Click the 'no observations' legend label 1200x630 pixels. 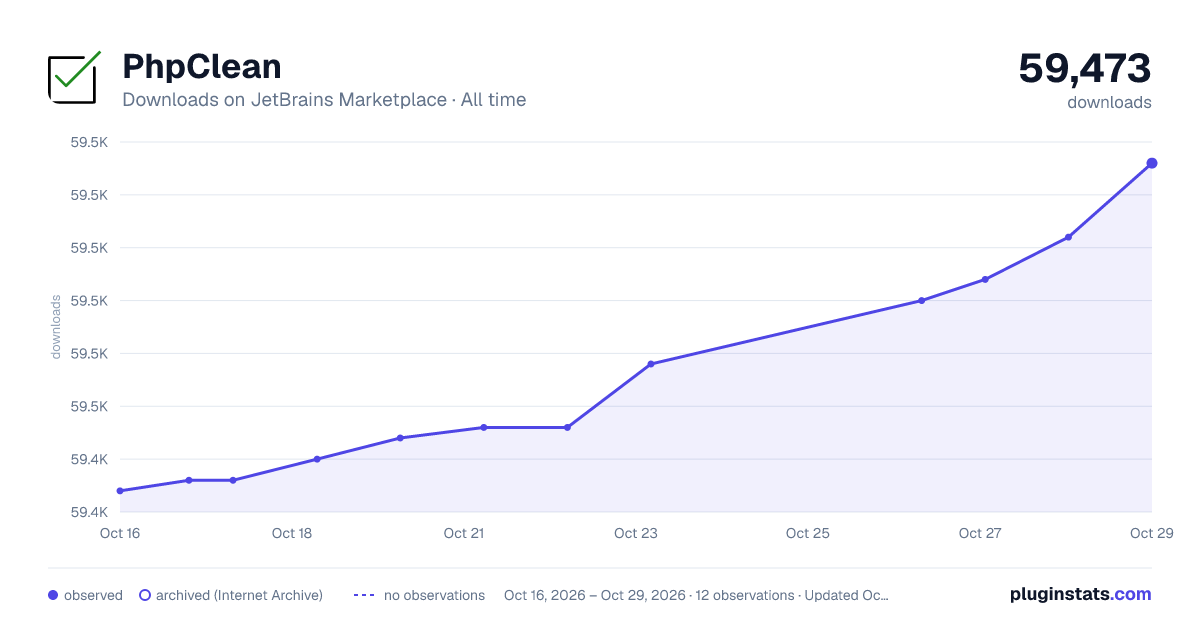(434, 595)
